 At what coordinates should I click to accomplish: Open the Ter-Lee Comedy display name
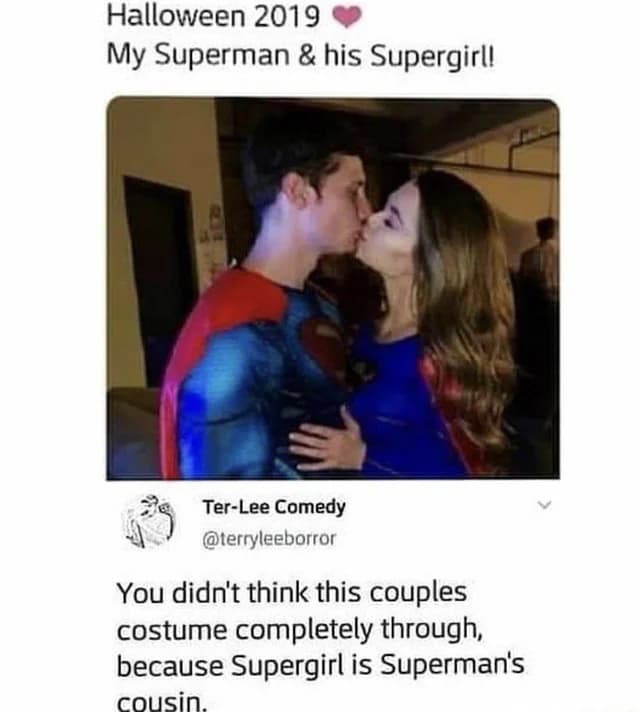click(x=274, y=506)
